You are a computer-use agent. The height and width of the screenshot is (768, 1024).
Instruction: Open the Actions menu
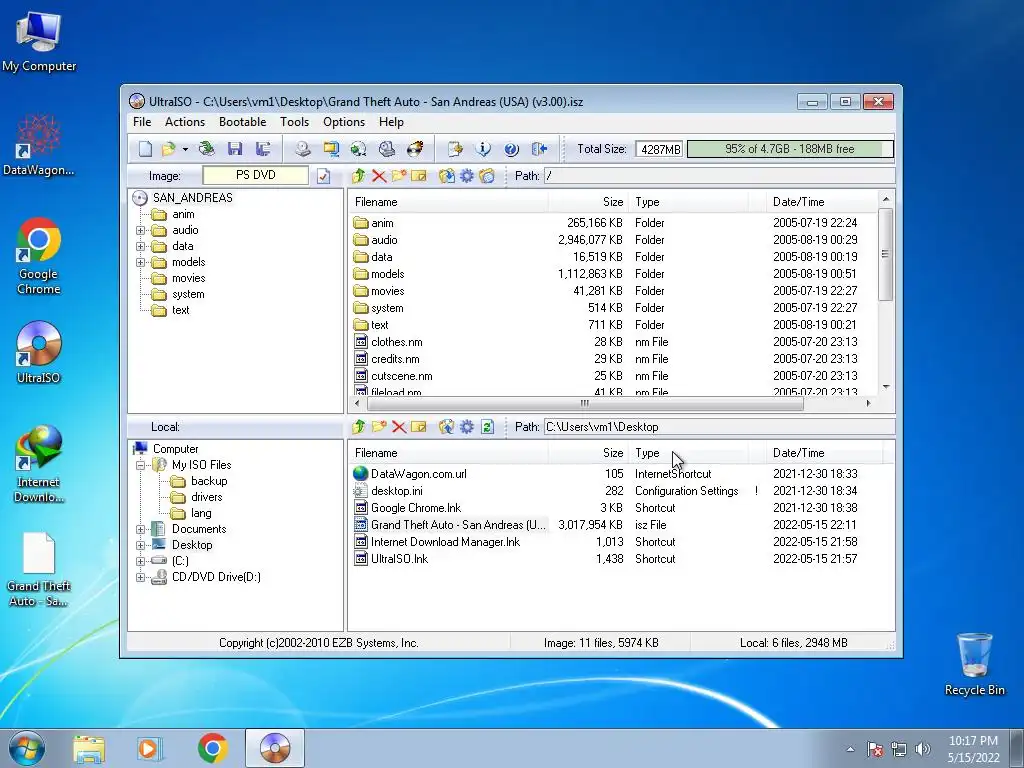tap(185, 122)
